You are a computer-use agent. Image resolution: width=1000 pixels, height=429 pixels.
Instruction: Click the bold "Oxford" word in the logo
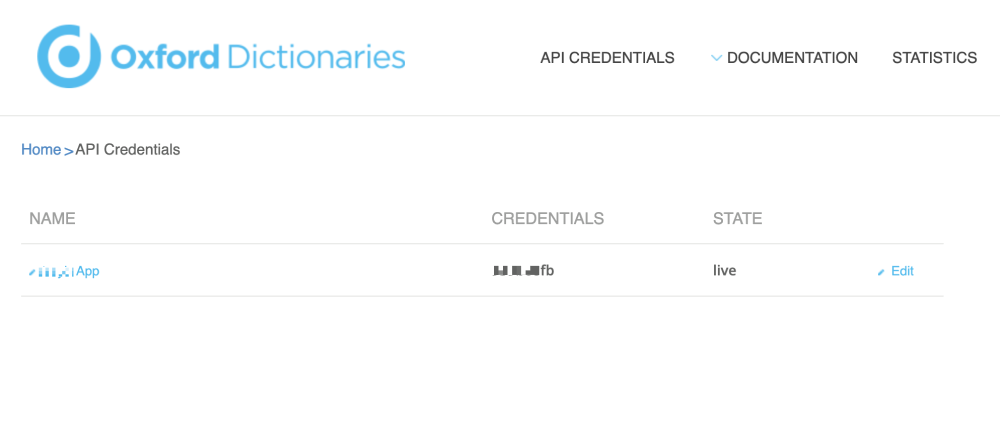pos(164,57)
